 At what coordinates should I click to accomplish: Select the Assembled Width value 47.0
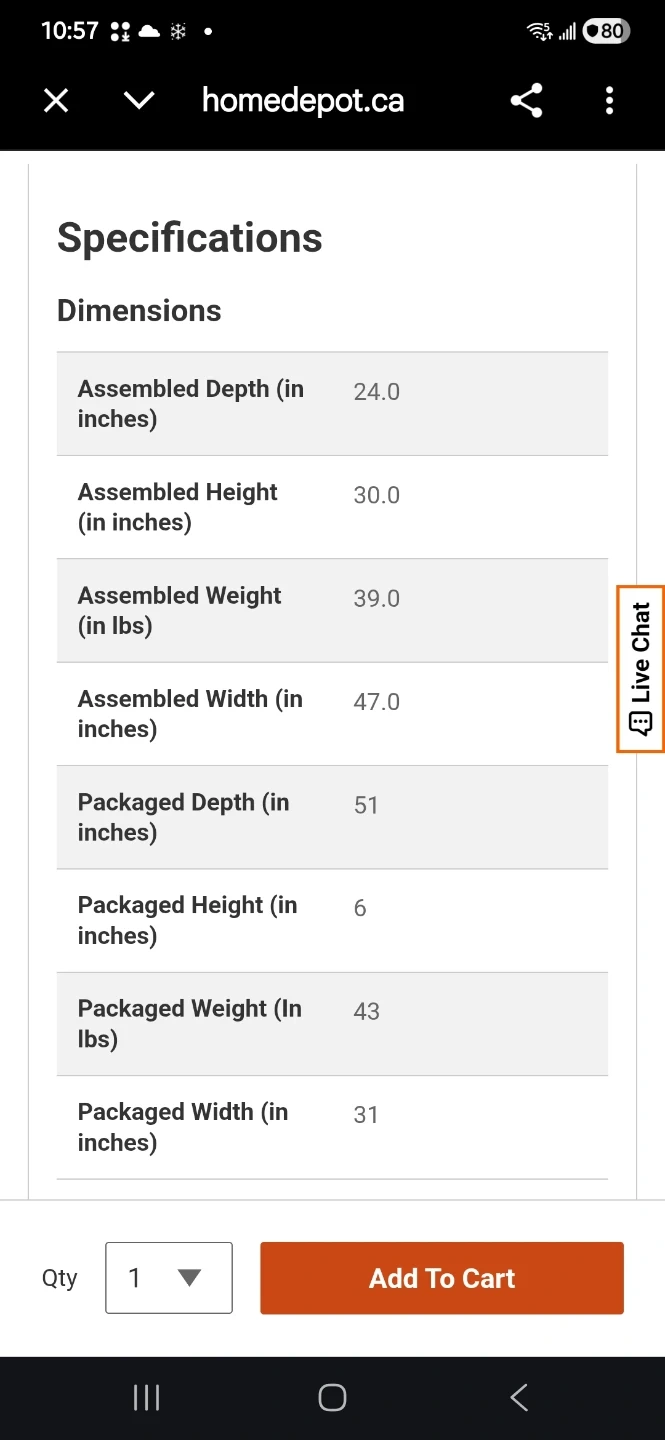coord(376,701)
